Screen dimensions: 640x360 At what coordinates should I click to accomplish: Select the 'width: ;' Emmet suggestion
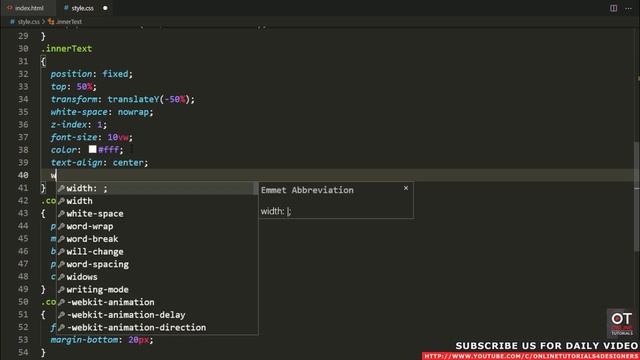click(x=157, y=188)
